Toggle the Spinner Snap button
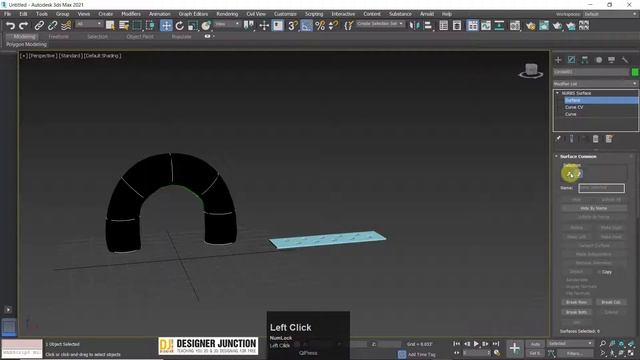Viewport: 640px width, 360px height. (333, 26)
